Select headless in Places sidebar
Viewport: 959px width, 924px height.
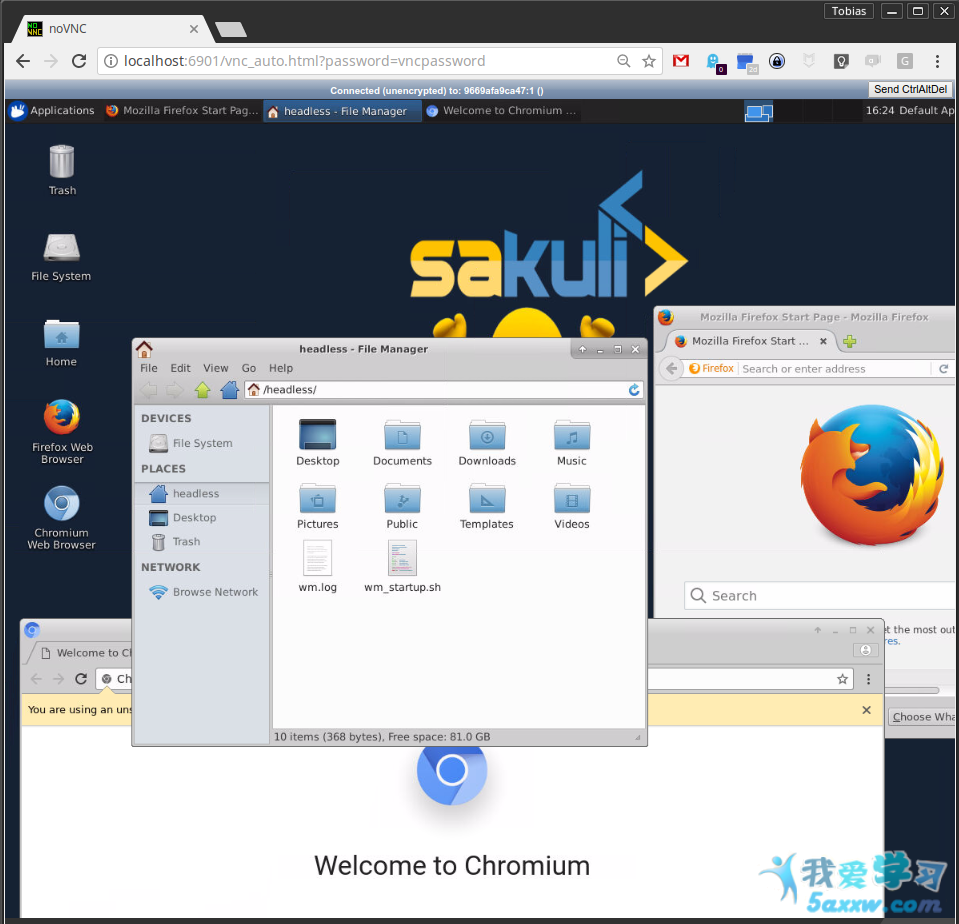click(x=202, y=493)
